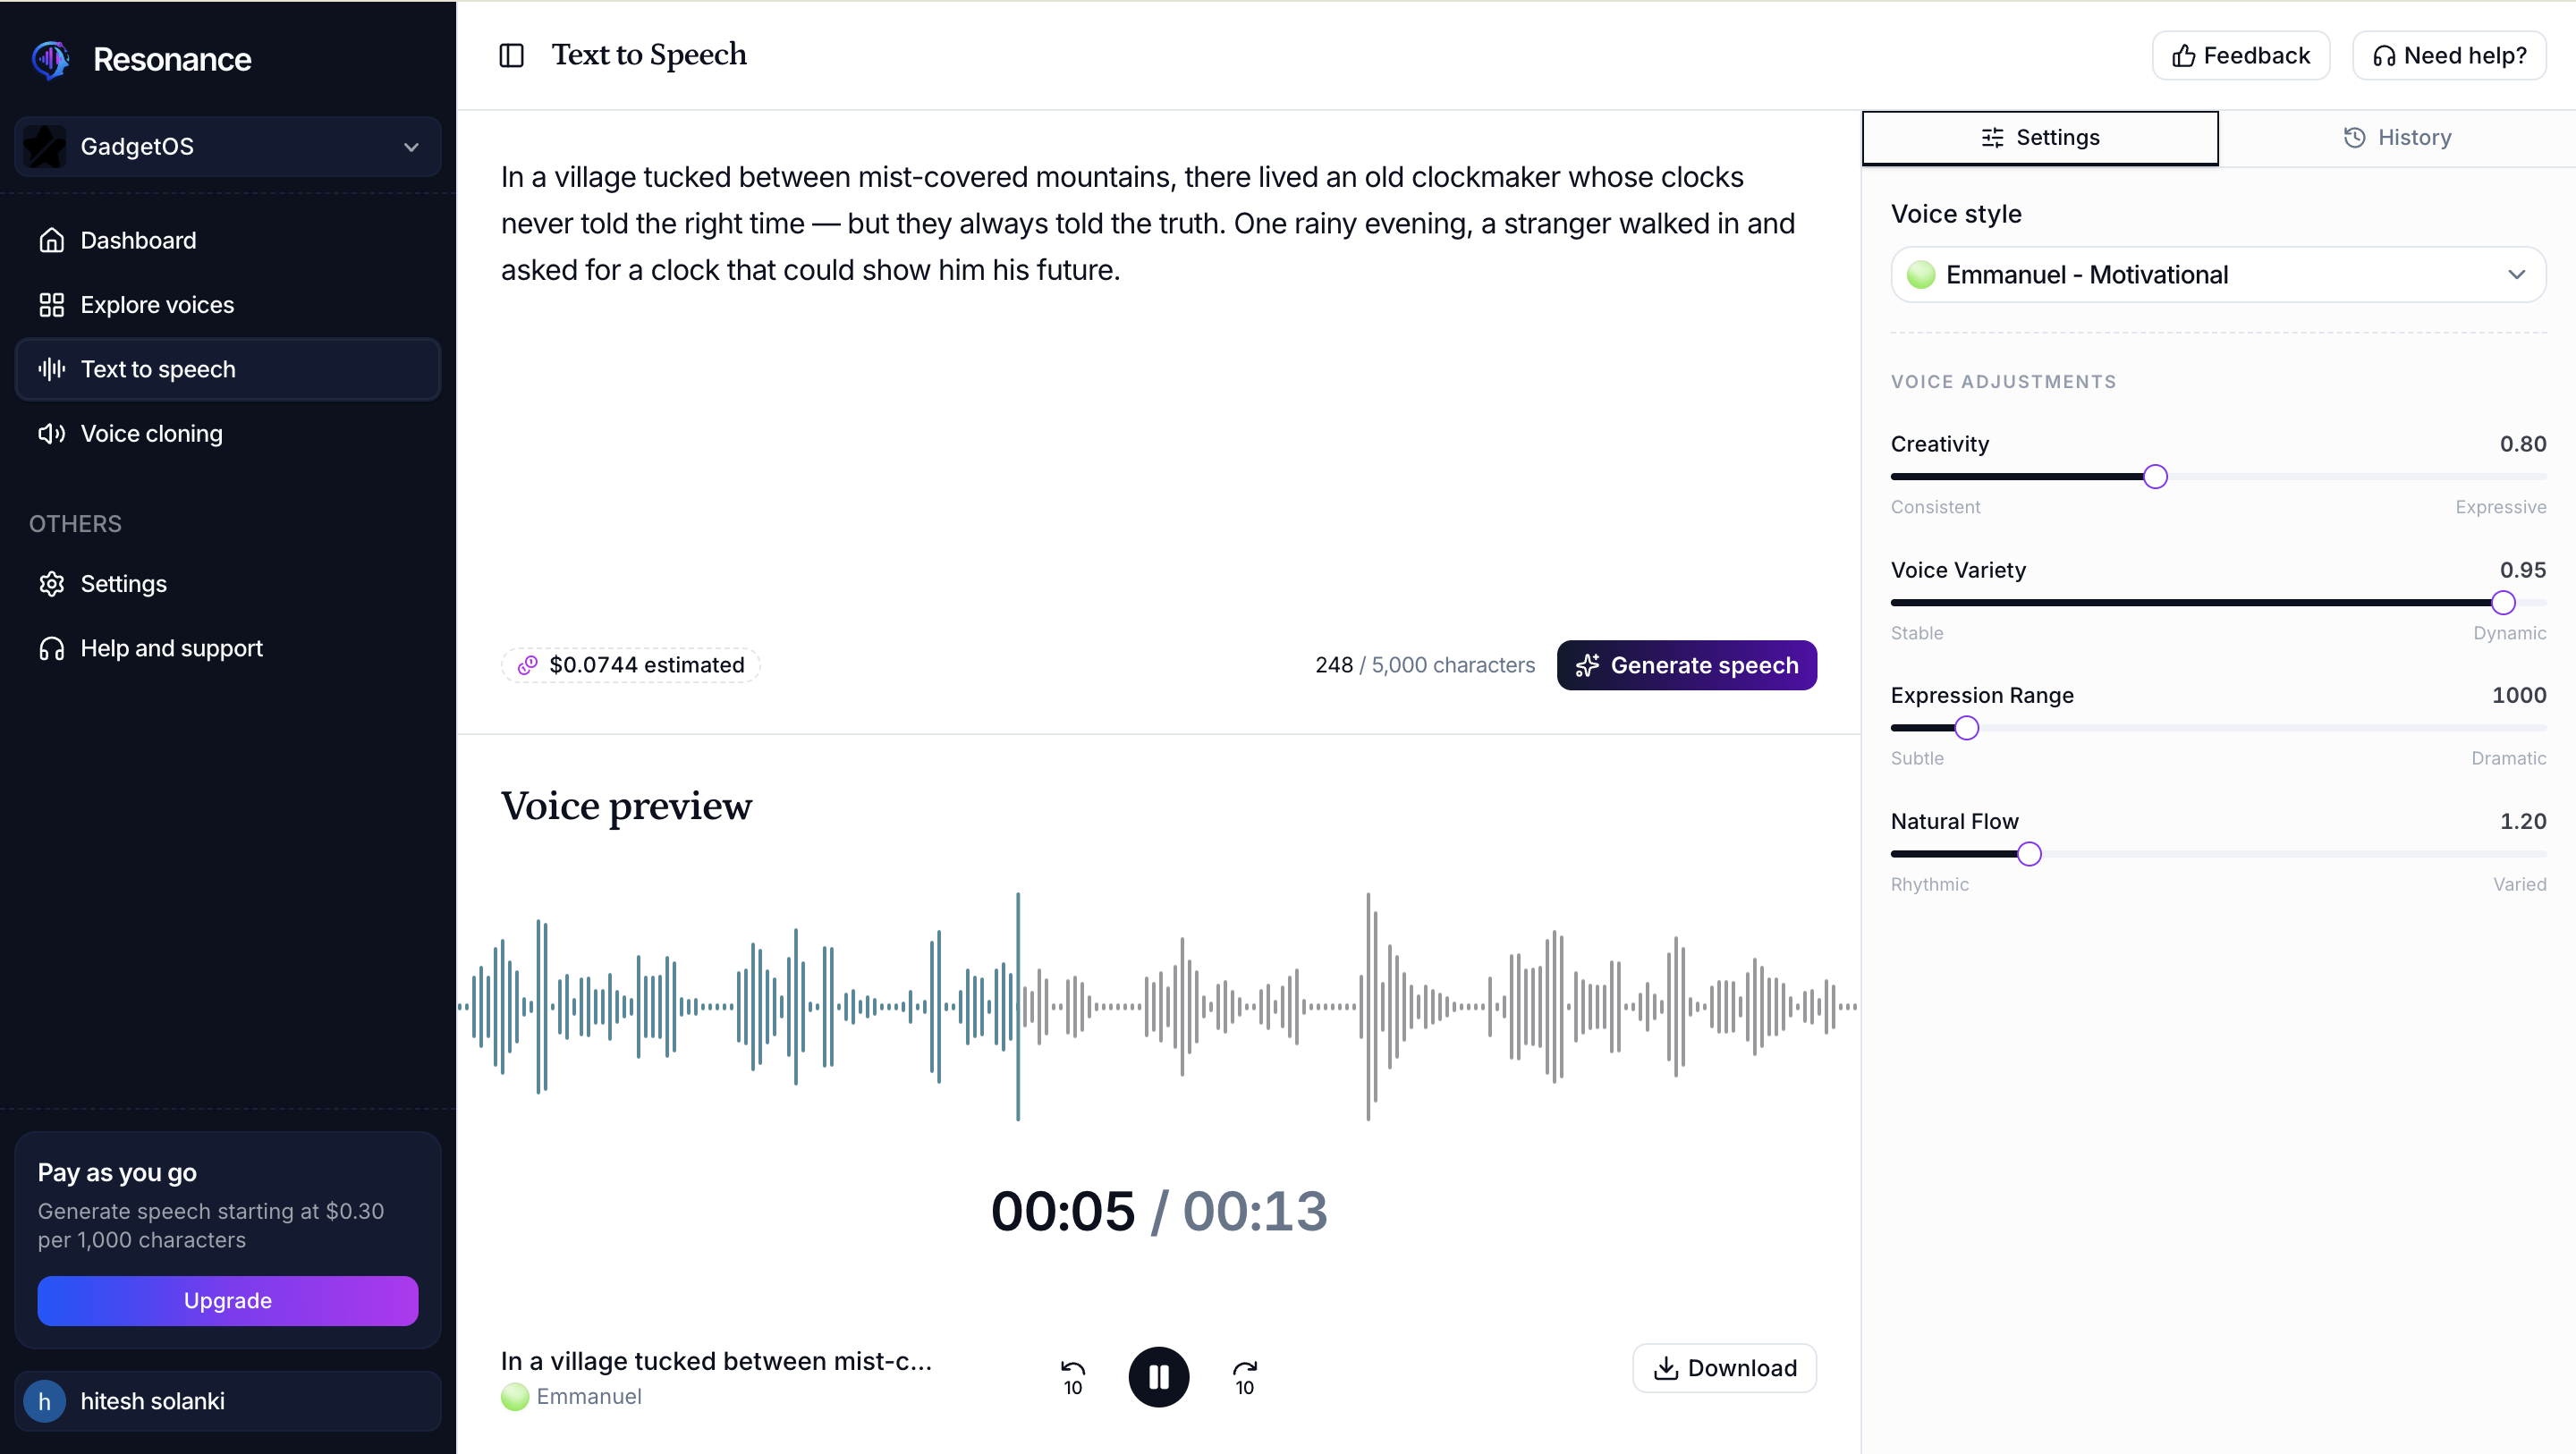Switch to the History tab
Viewport: 2576px width, 1454px height.
tap(2397, 138)
